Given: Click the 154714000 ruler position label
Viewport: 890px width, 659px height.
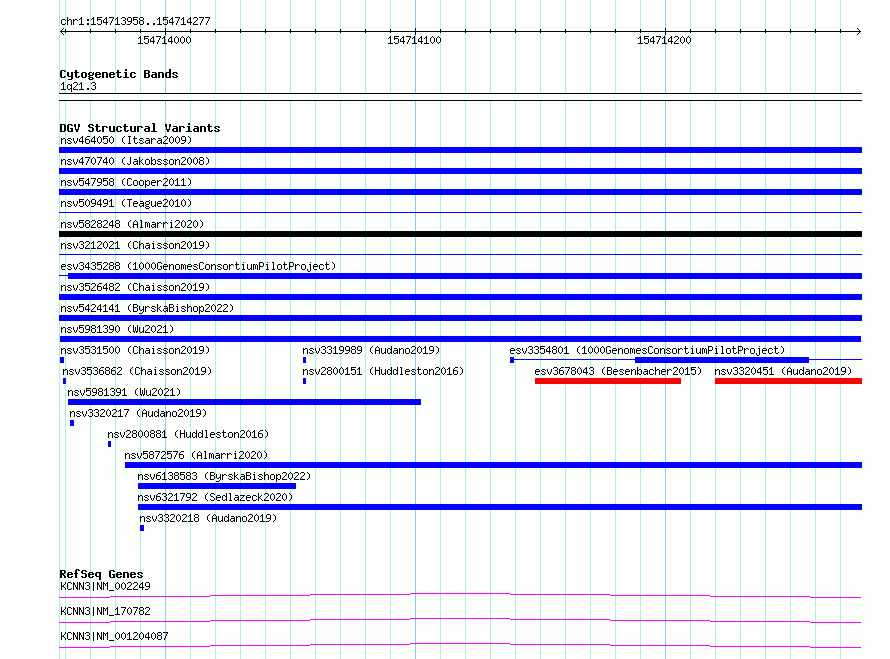Looking at the screenshot, I should (x=164, y=40).
